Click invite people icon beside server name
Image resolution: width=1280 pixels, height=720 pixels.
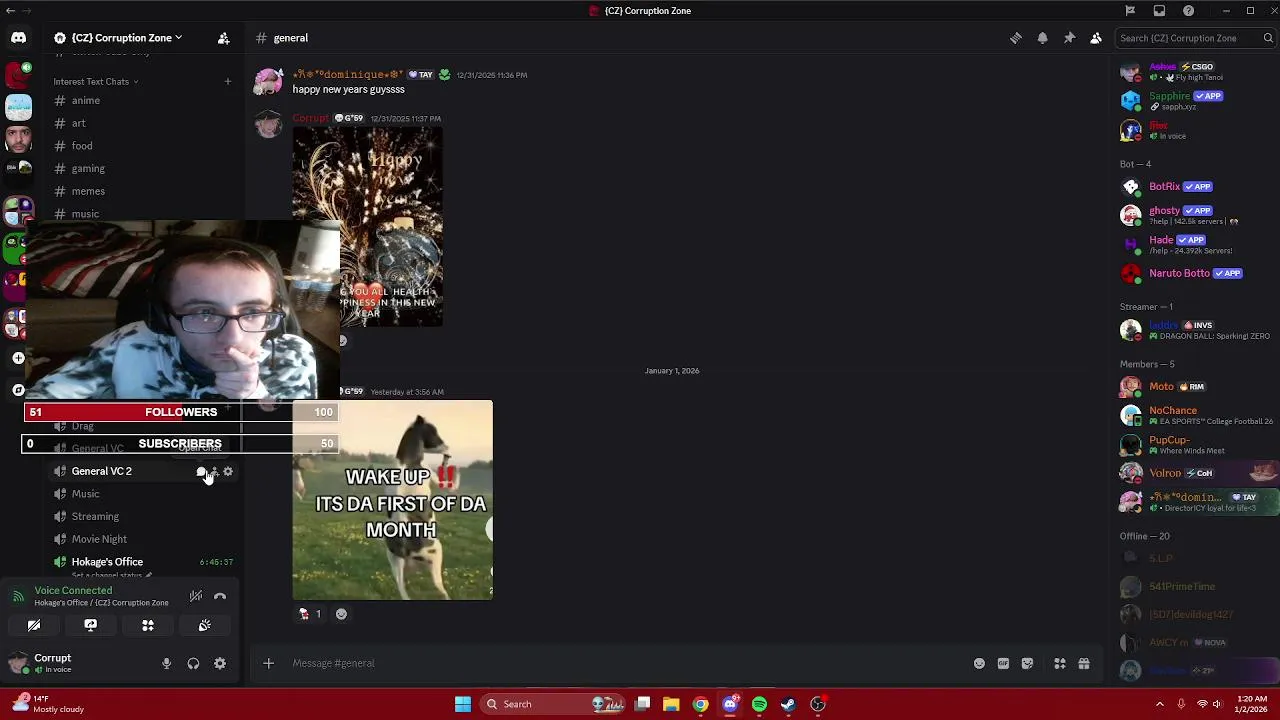pyautogui.click(x=223, y=38)
